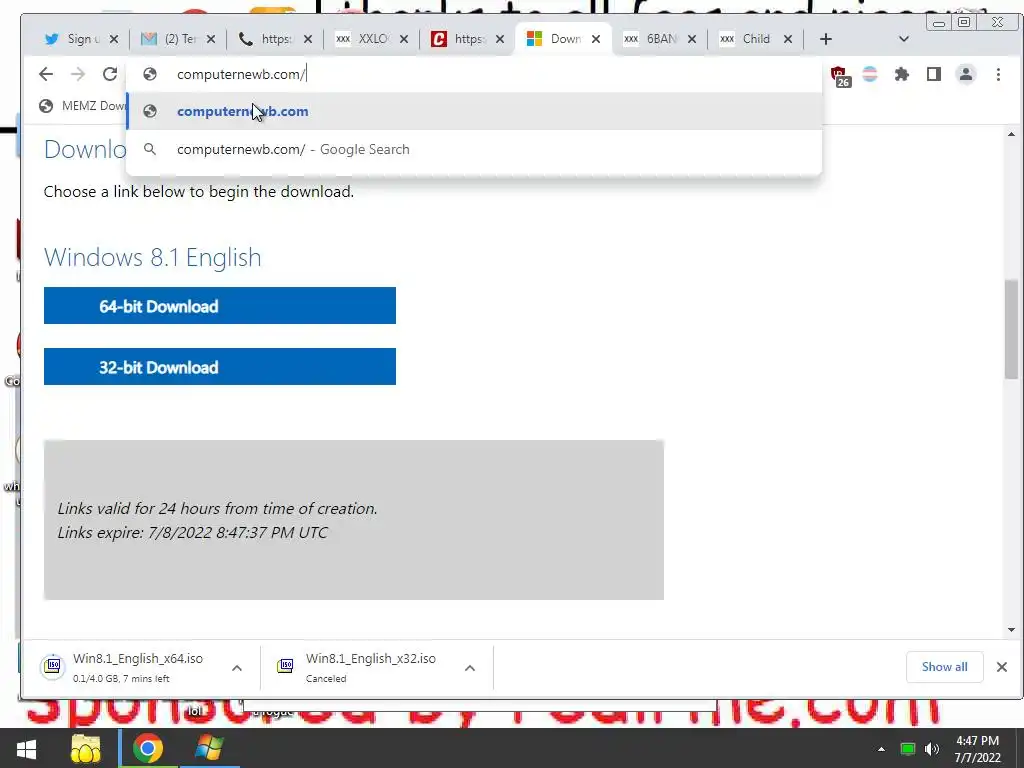Switch to the red C icon tab
The image size is (1024, 768).
(458, 39)
